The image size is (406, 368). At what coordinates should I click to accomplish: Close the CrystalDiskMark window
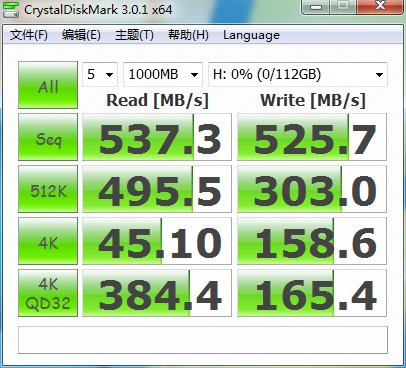coord(380,7)
